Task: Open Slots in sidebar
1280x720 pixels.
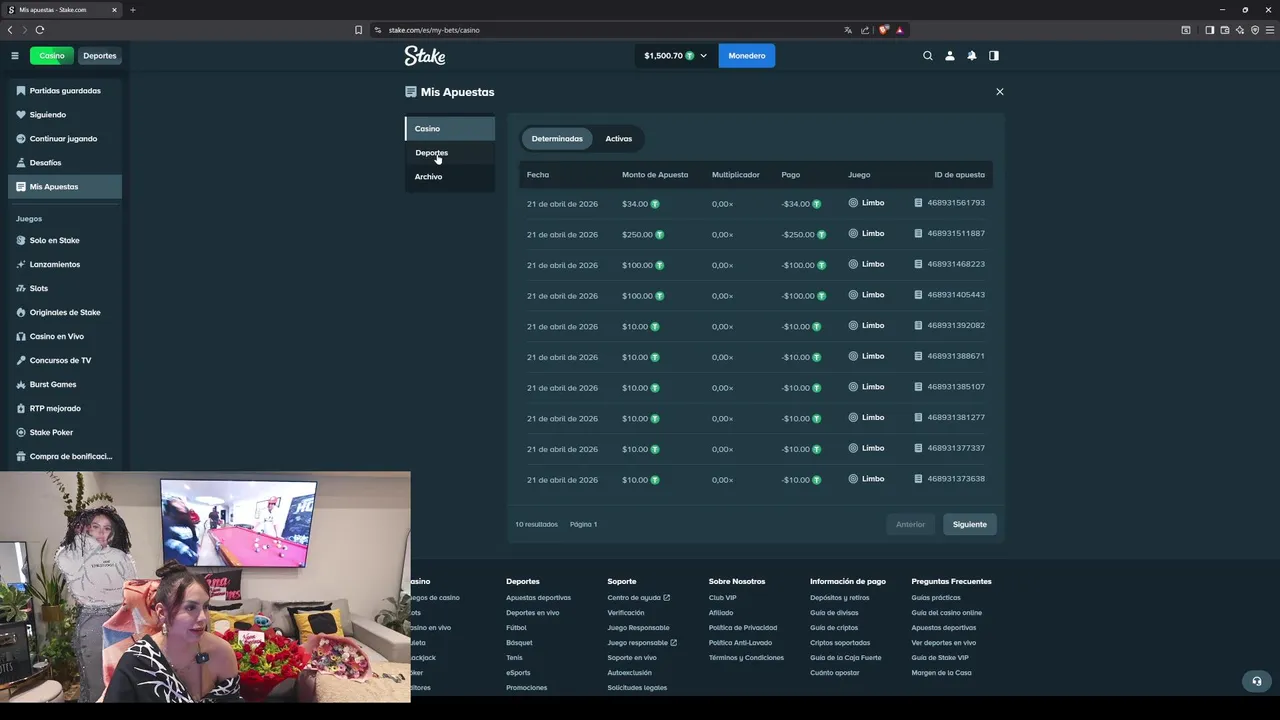Action: (65, 289)
